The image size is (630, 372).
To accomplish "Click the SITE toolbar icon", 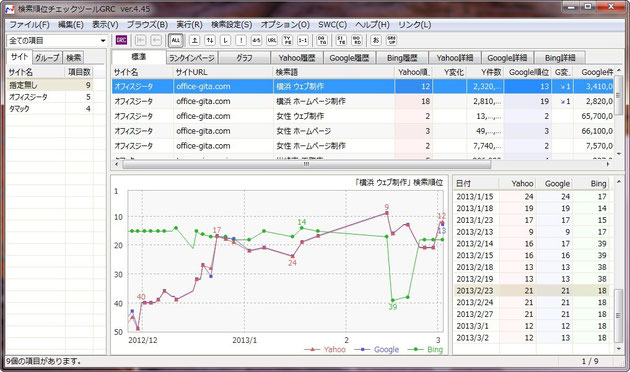I will pos(341,40).
